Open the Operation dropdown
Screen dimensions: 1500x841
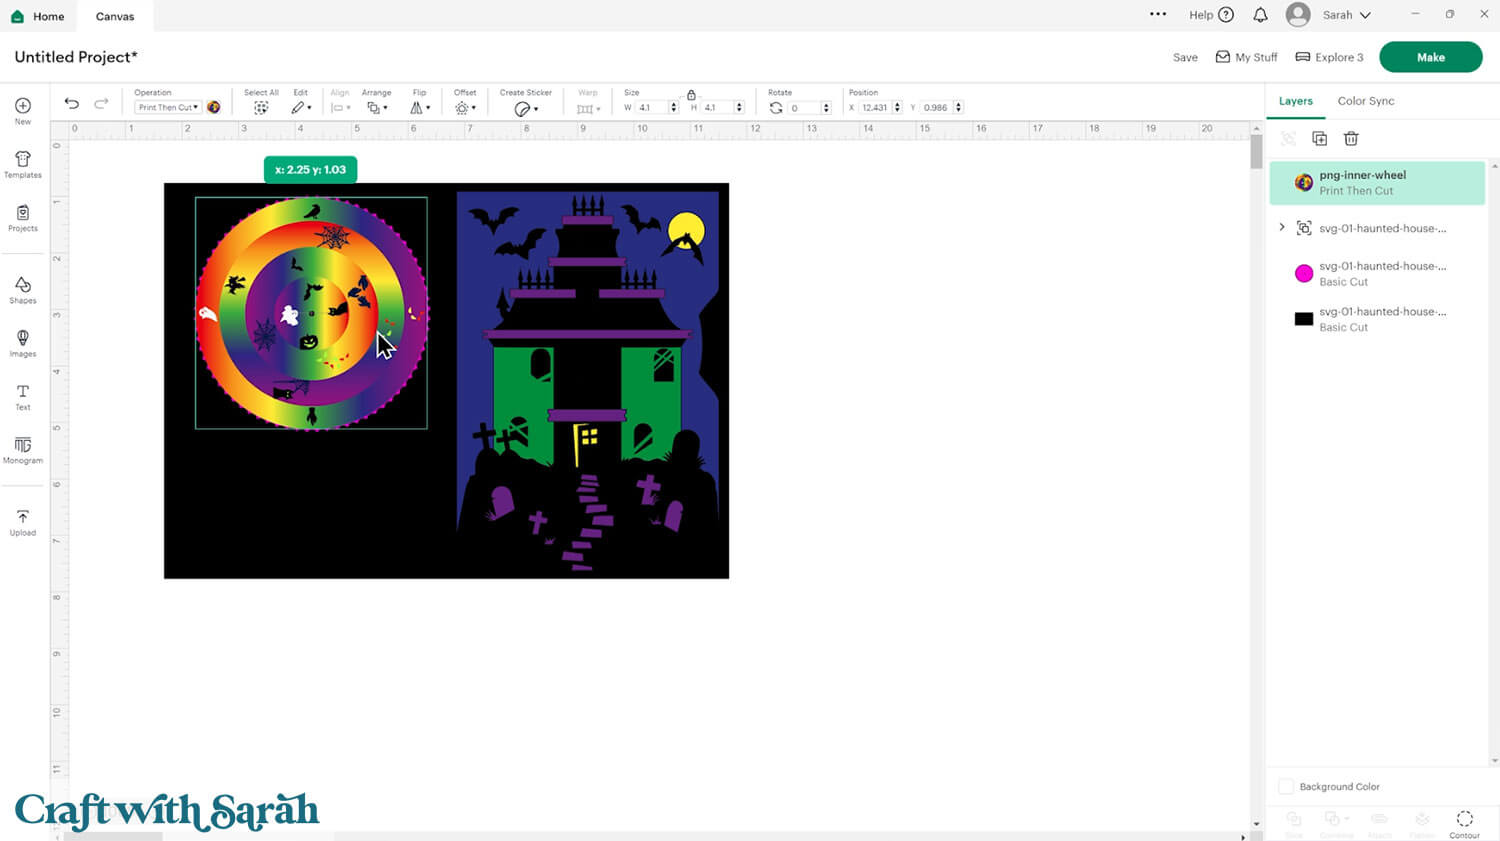click(x=166, y=107)
